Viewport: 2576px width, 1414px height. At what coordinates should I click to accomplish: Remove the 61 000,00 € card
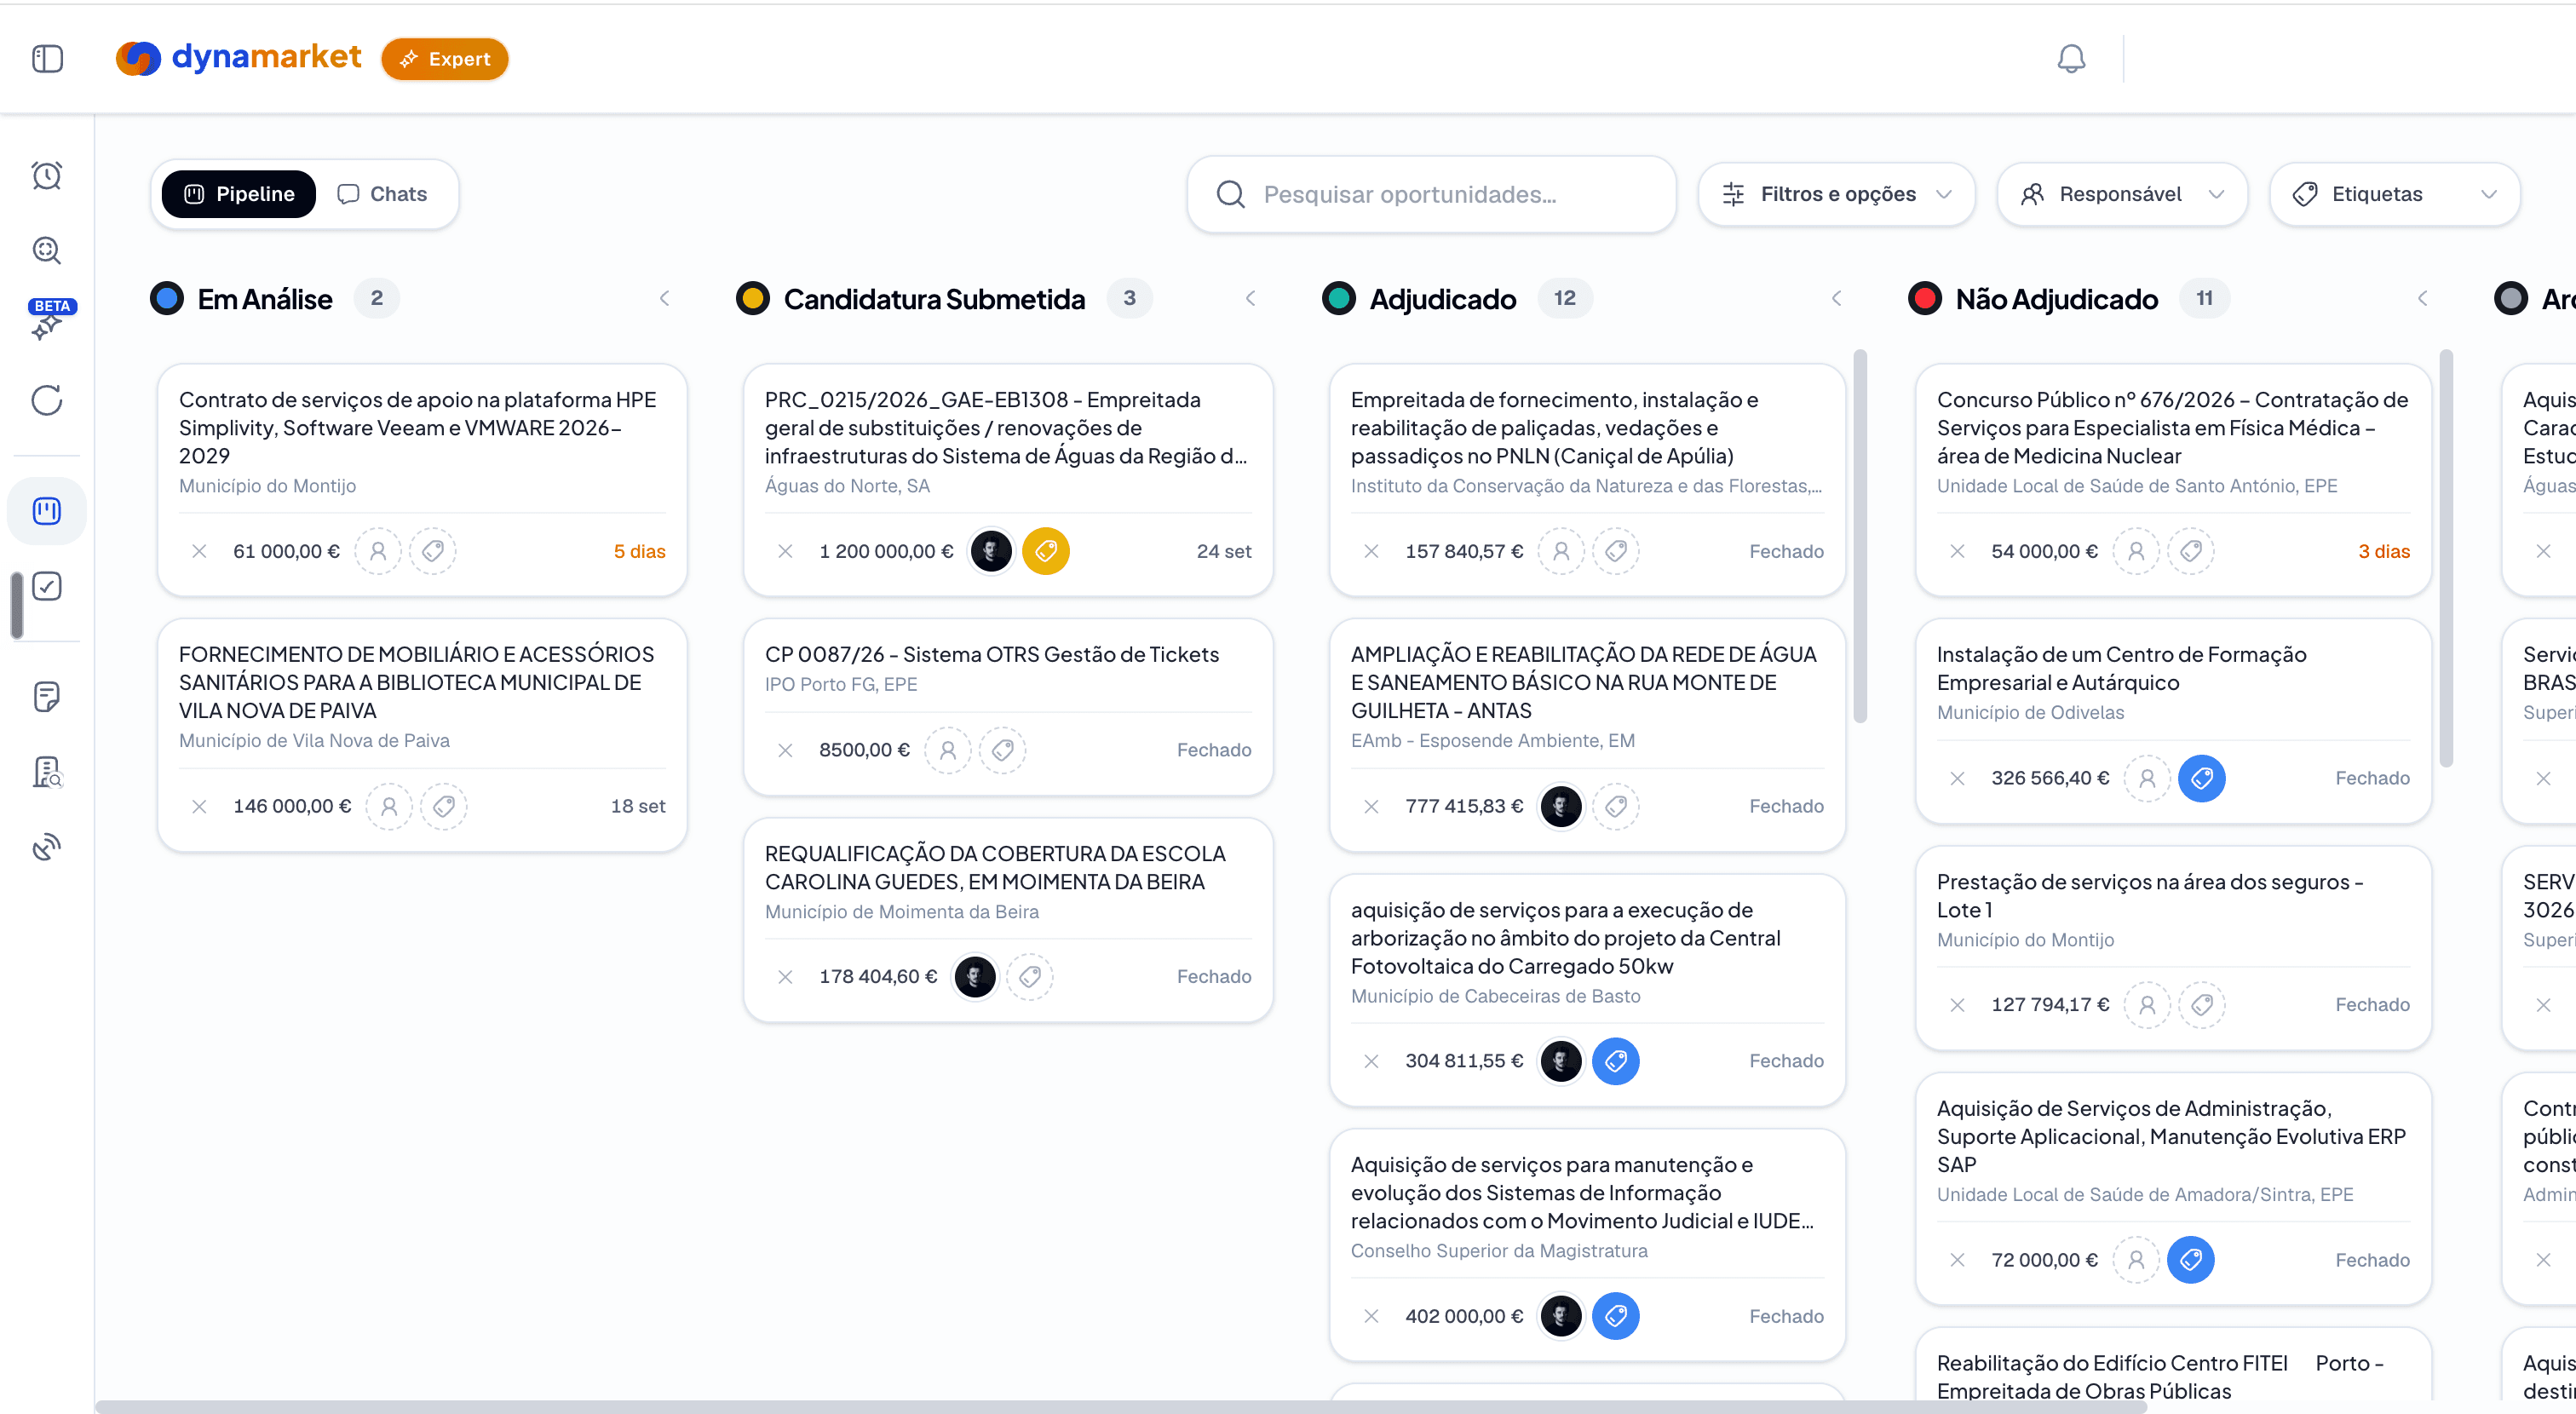[x=199, y=551]
